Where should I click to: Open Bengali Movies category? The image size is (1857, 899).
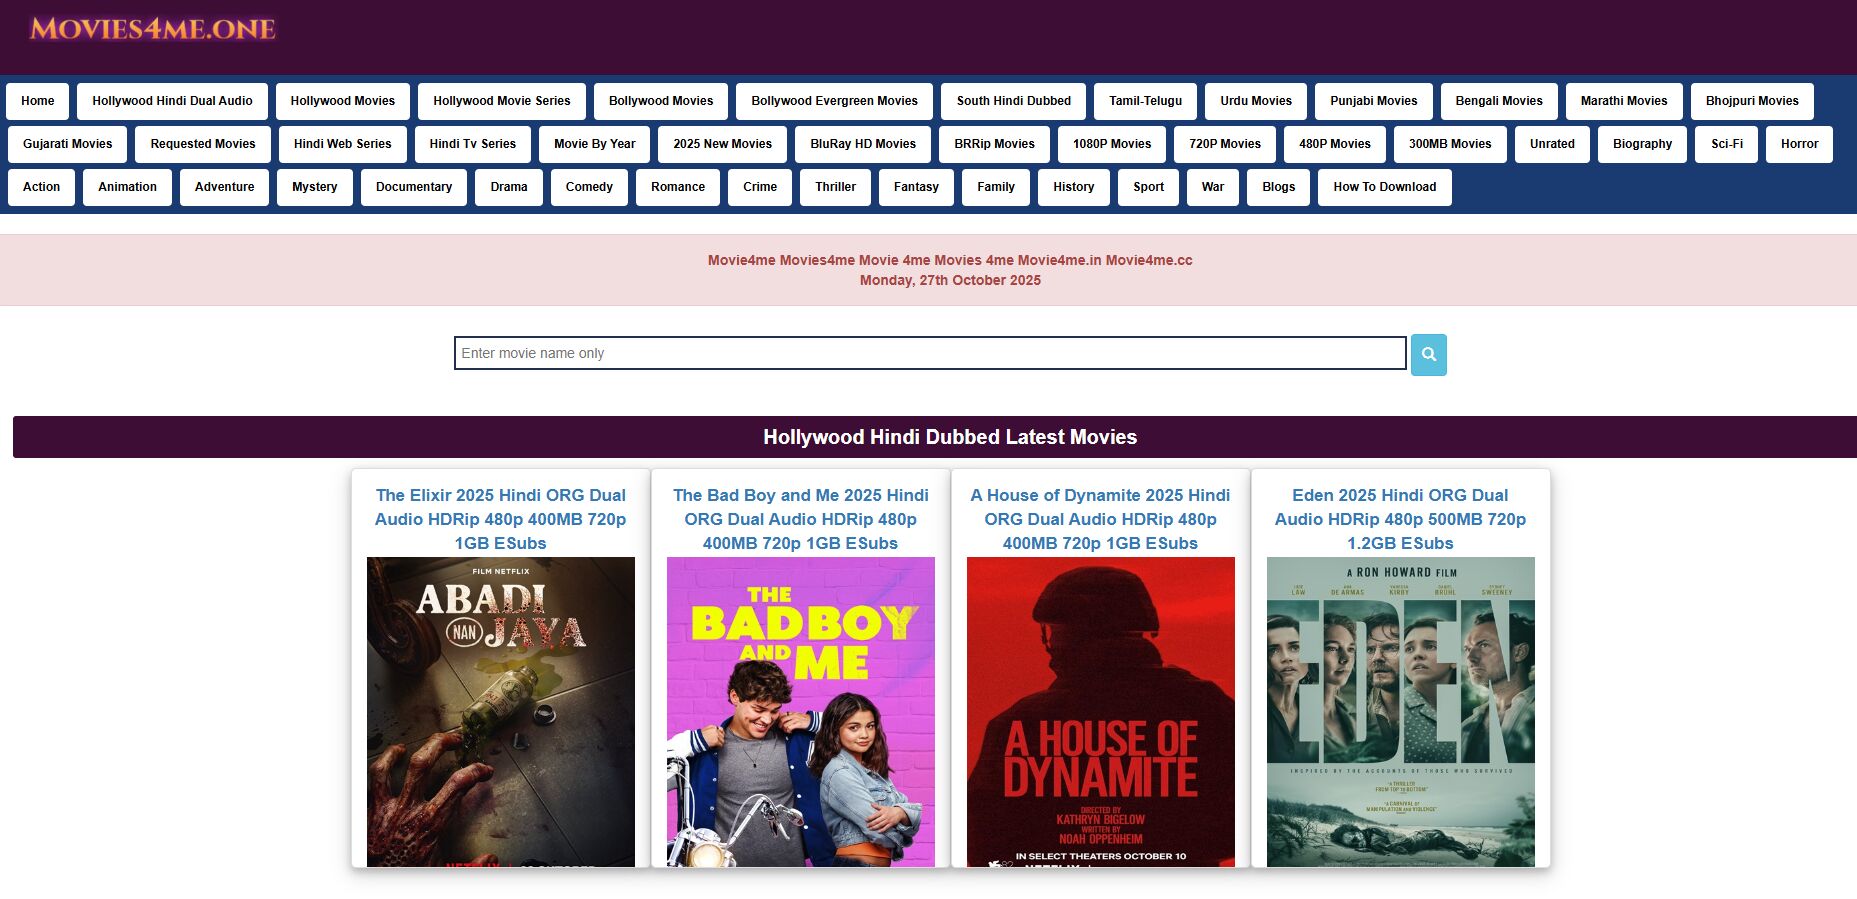click(x=1499, y=101)
